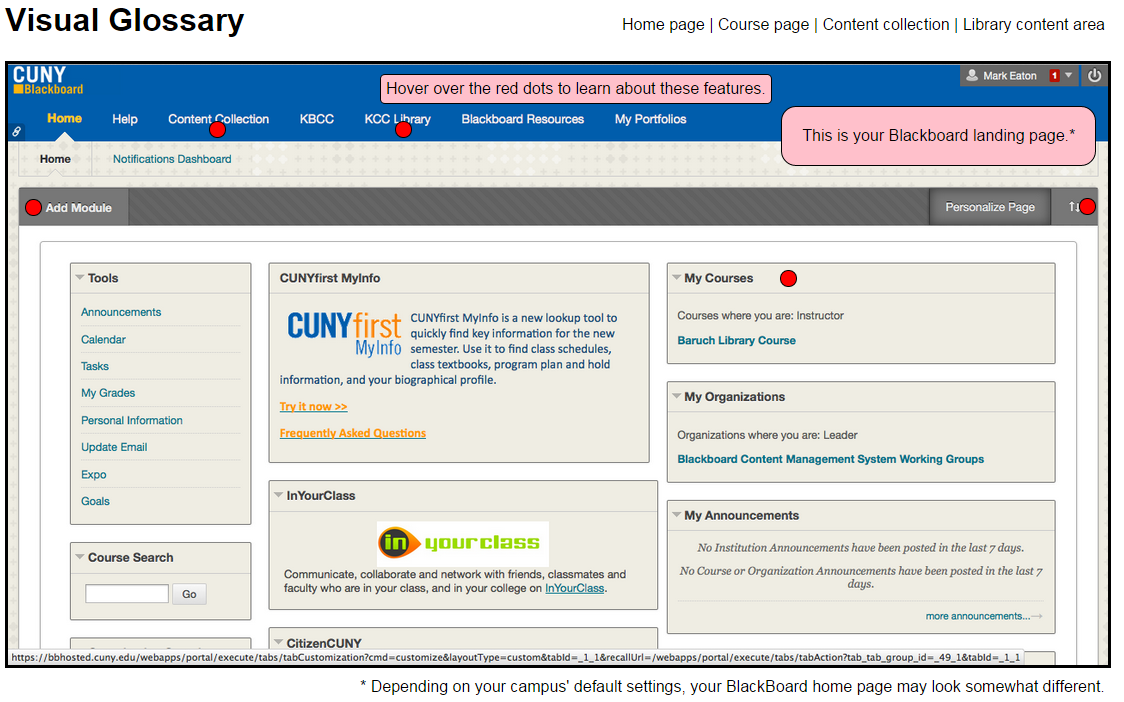
Task: Go to Library content area glossary link
Action: [1033, 24]
